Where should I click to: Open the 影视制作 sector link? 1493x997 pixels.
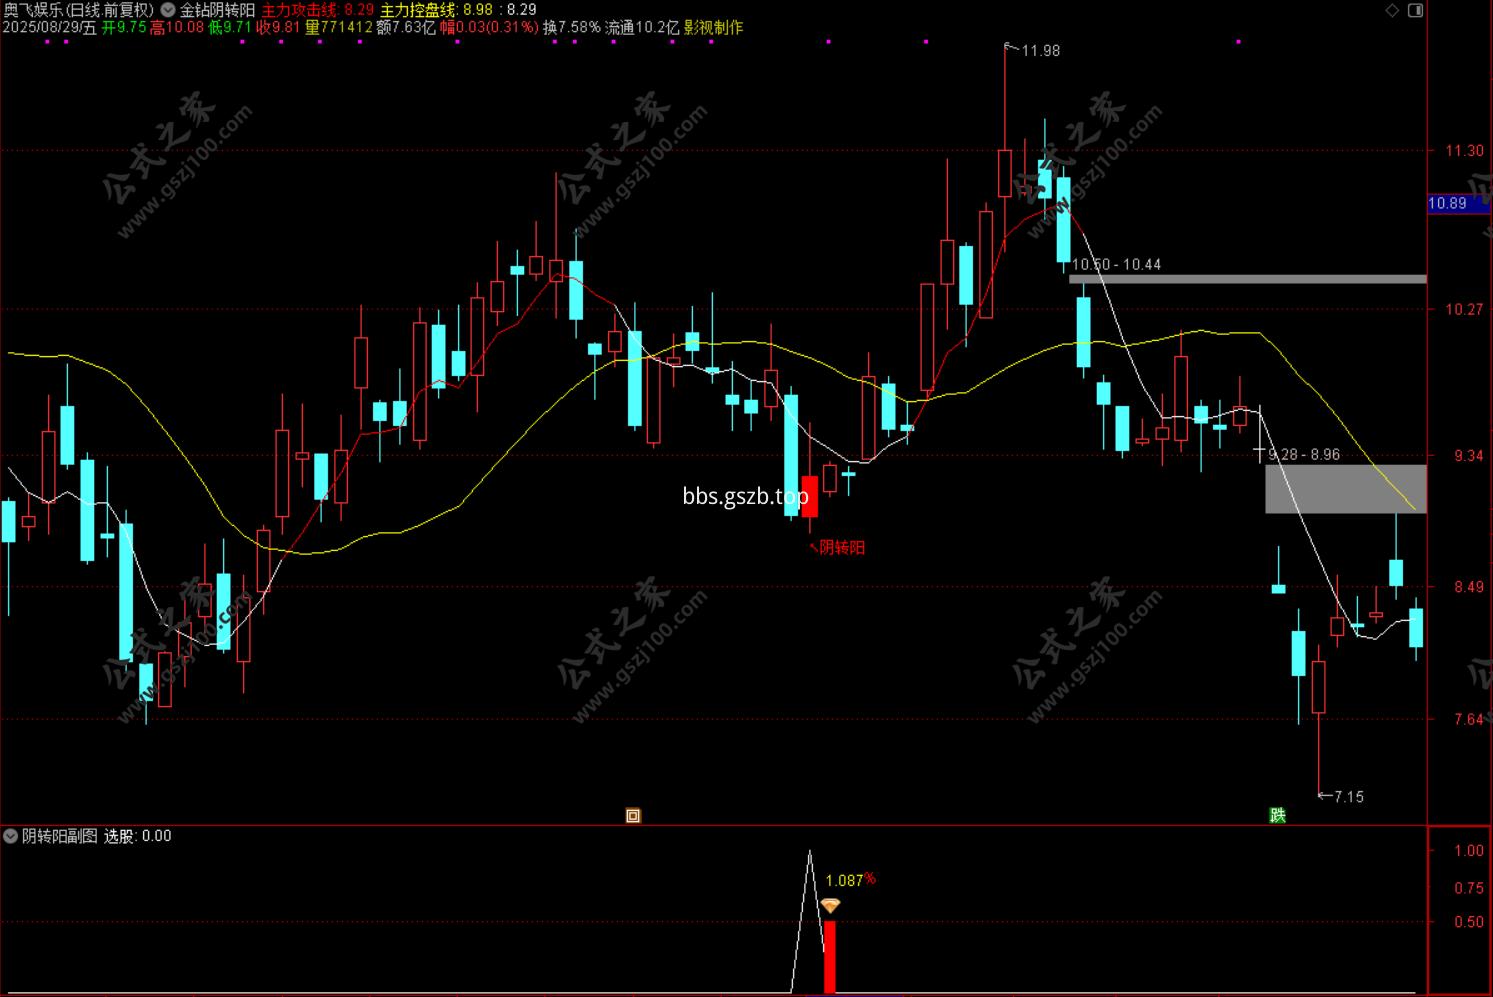[x=713, y=28]
